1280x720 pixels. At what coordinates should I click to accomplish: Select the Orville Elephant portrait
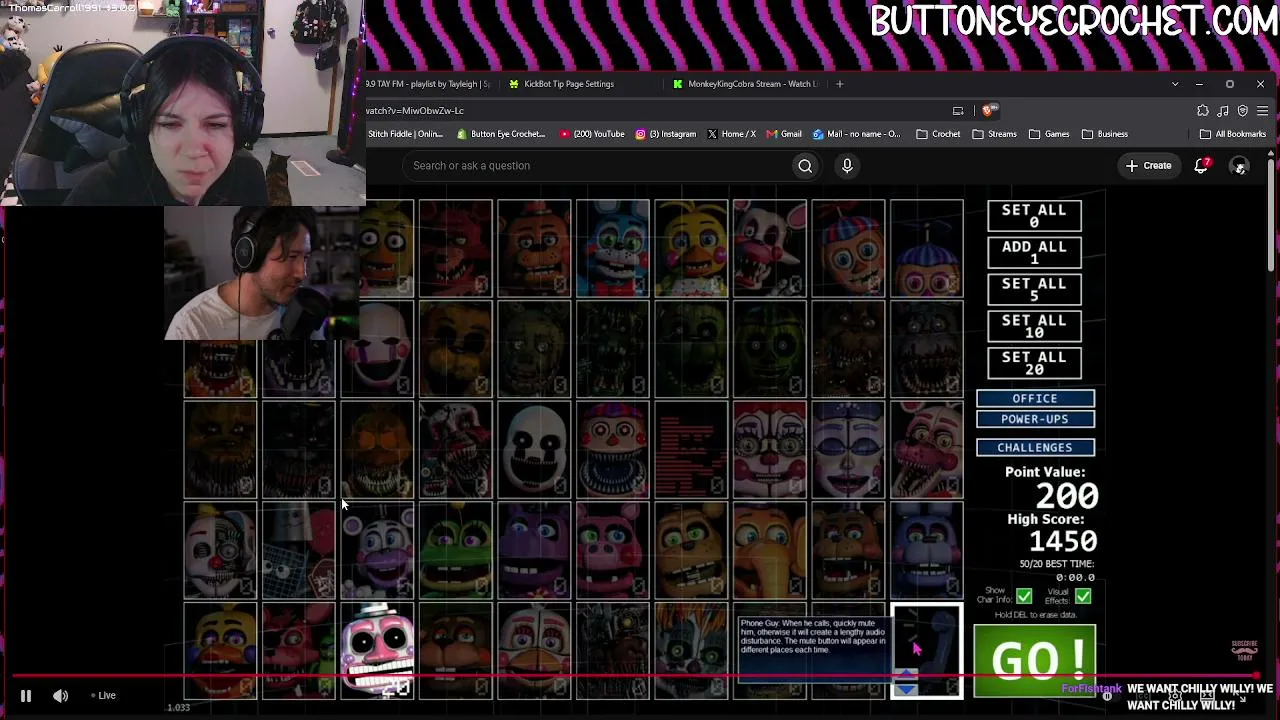tap(770, 550)
